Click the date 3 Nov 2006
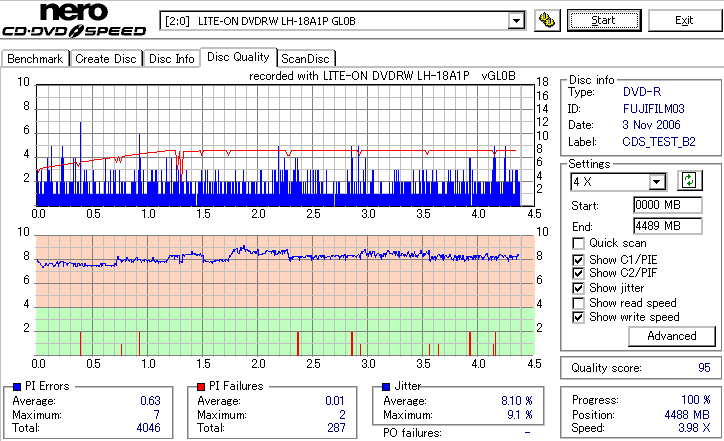 pos(651,125)
